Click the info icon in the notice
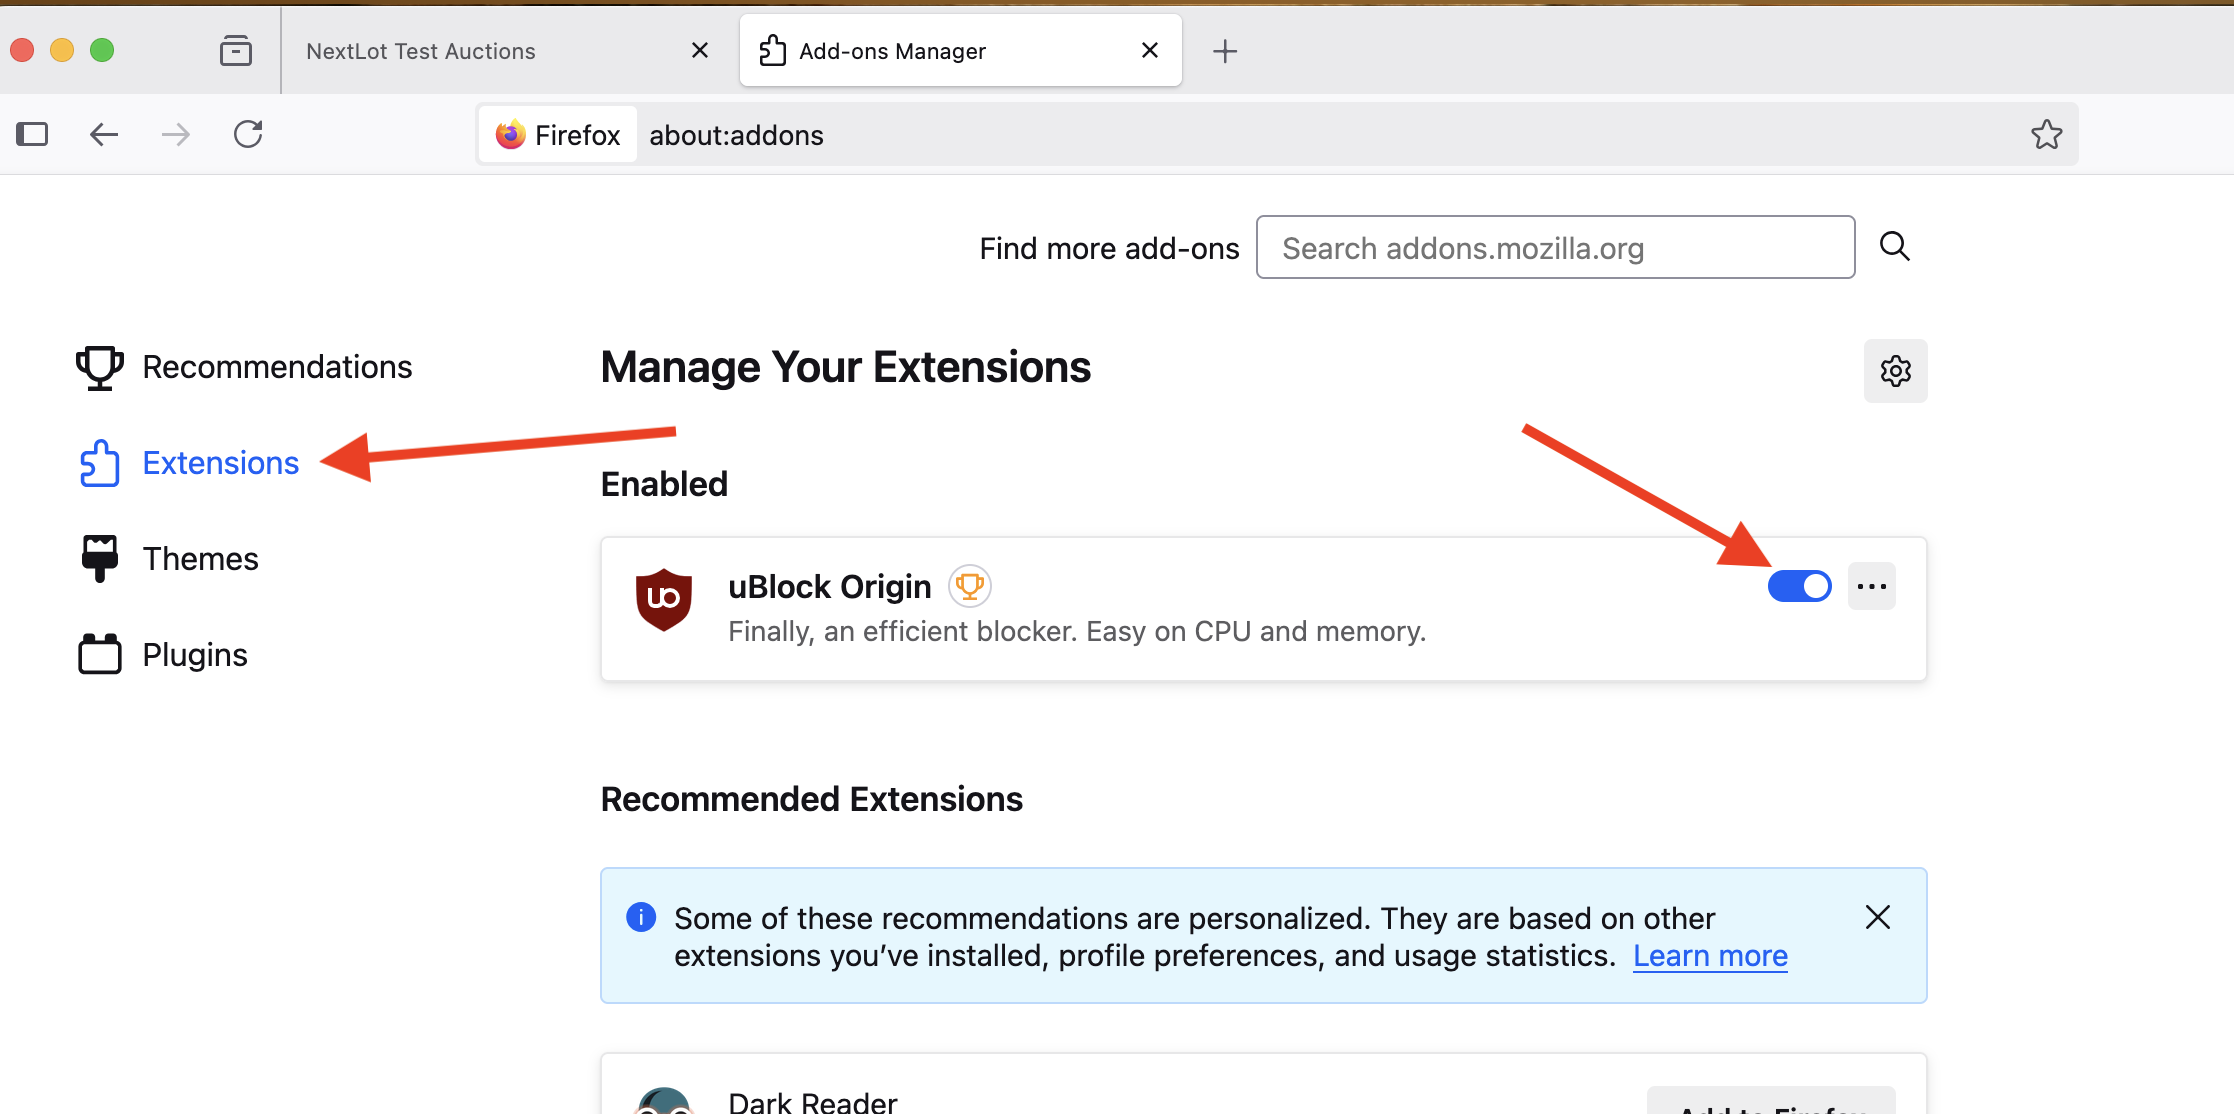Image resolution: width=2234 pixels, height=1114 pixels. pos(641,917)
